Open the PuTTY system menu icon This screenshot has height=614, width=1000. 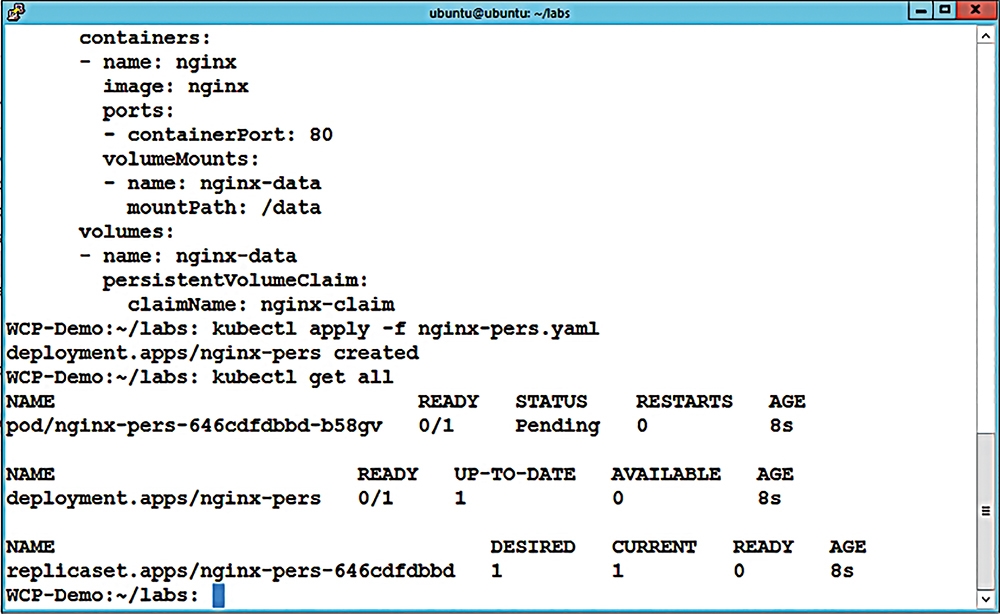[x=15, y=11]
